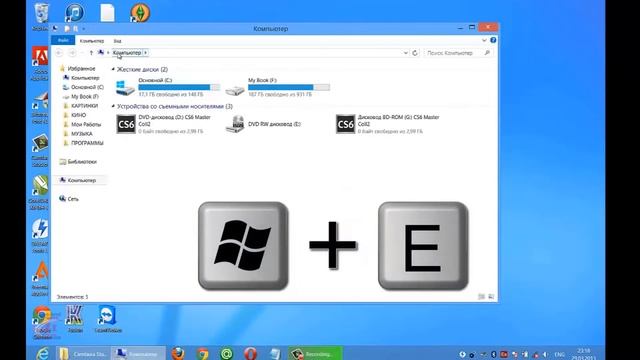Click ENG language indicator in tray
The image size is (640, 360).
[560, 354]
